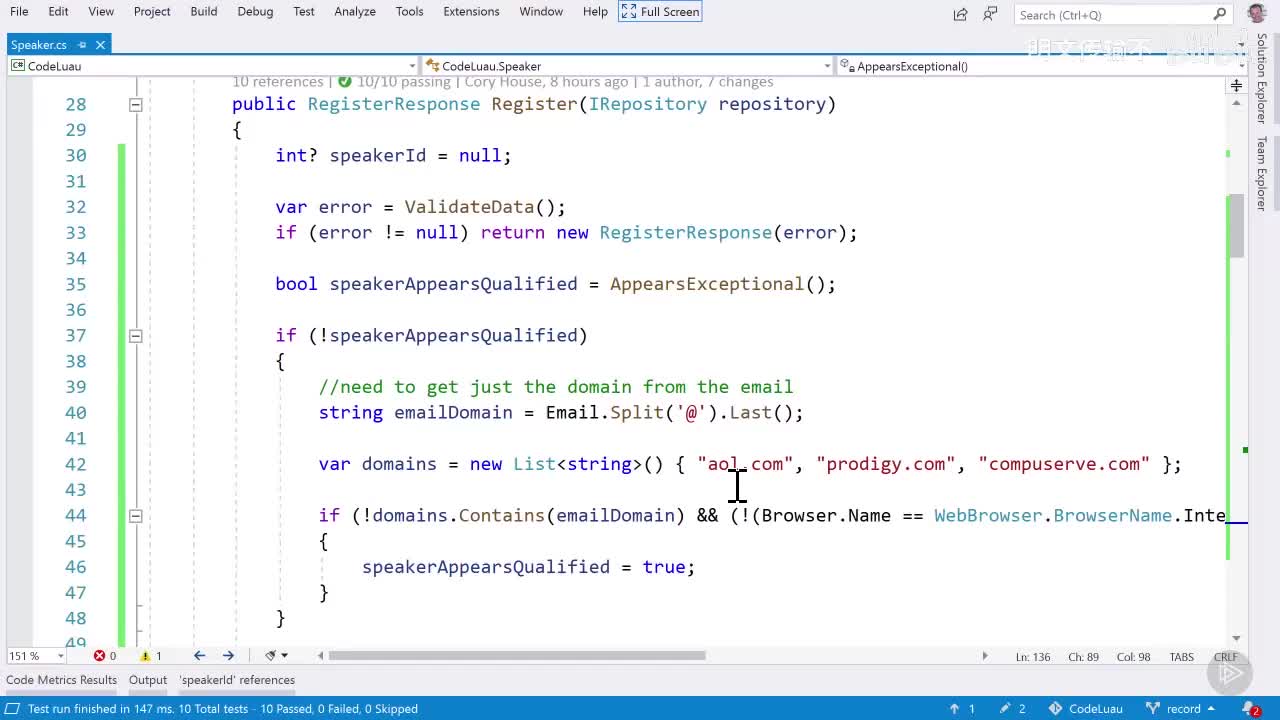This screenshot has height=720, width=1280.
Task: Open the Team Explorer side tab
Action: [1262, 173]
